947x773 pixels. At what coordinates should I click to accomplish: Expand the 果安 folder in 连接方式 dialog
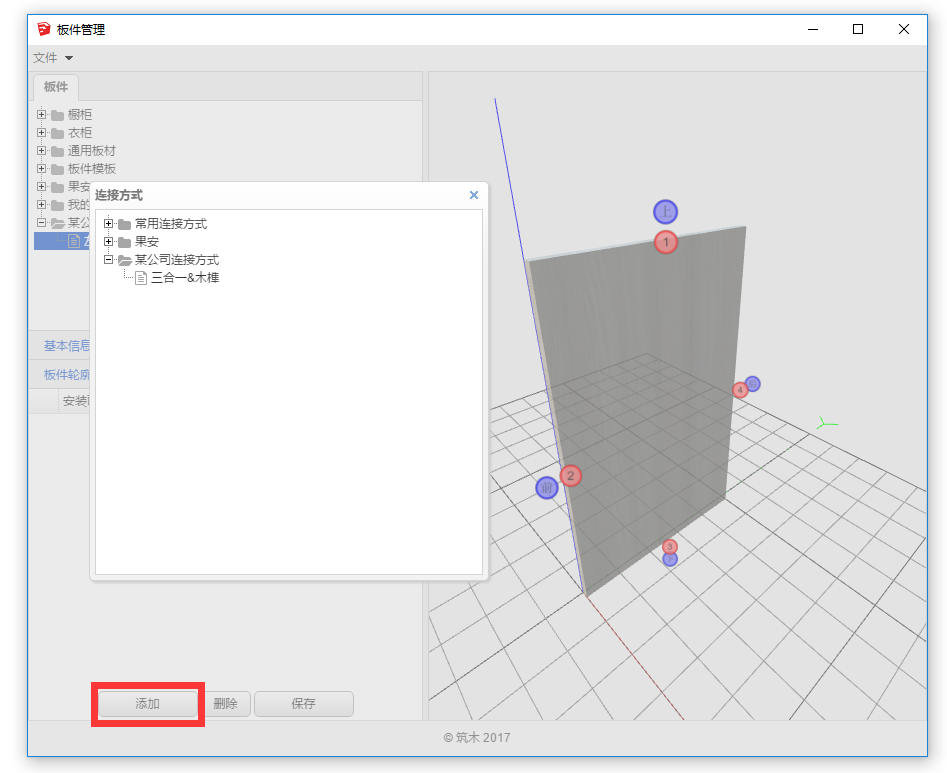coord(109,242)
